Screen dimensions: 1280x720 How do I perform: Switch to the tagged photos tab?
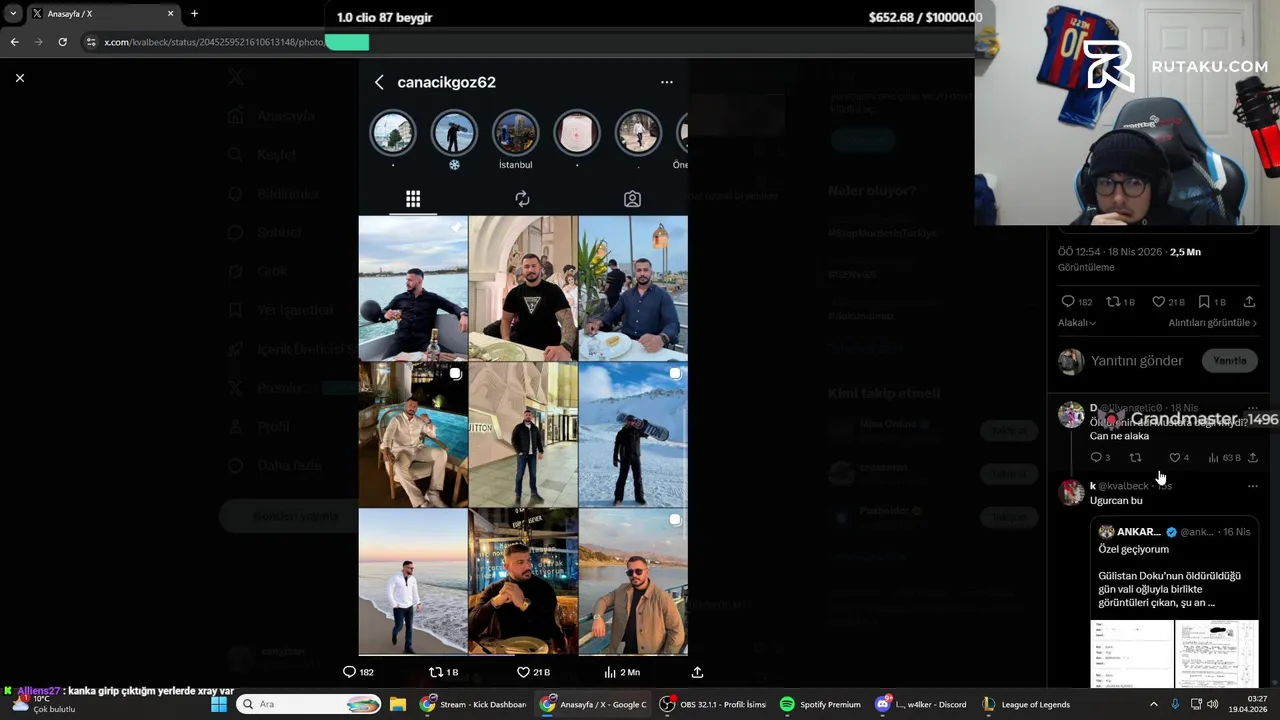coord(632,199)
